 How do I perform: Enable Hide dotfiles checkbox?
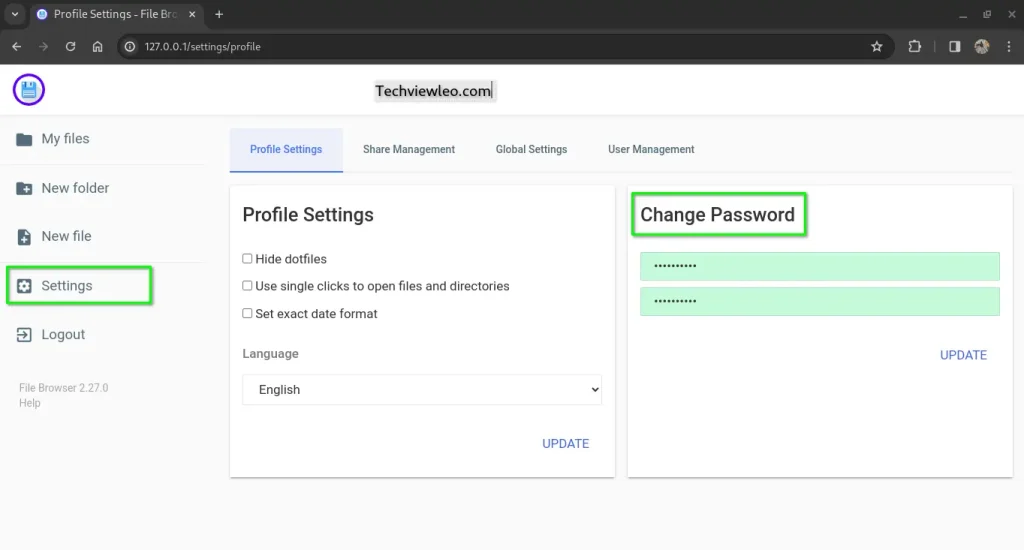pyautogui.click(x=247, y=259)
